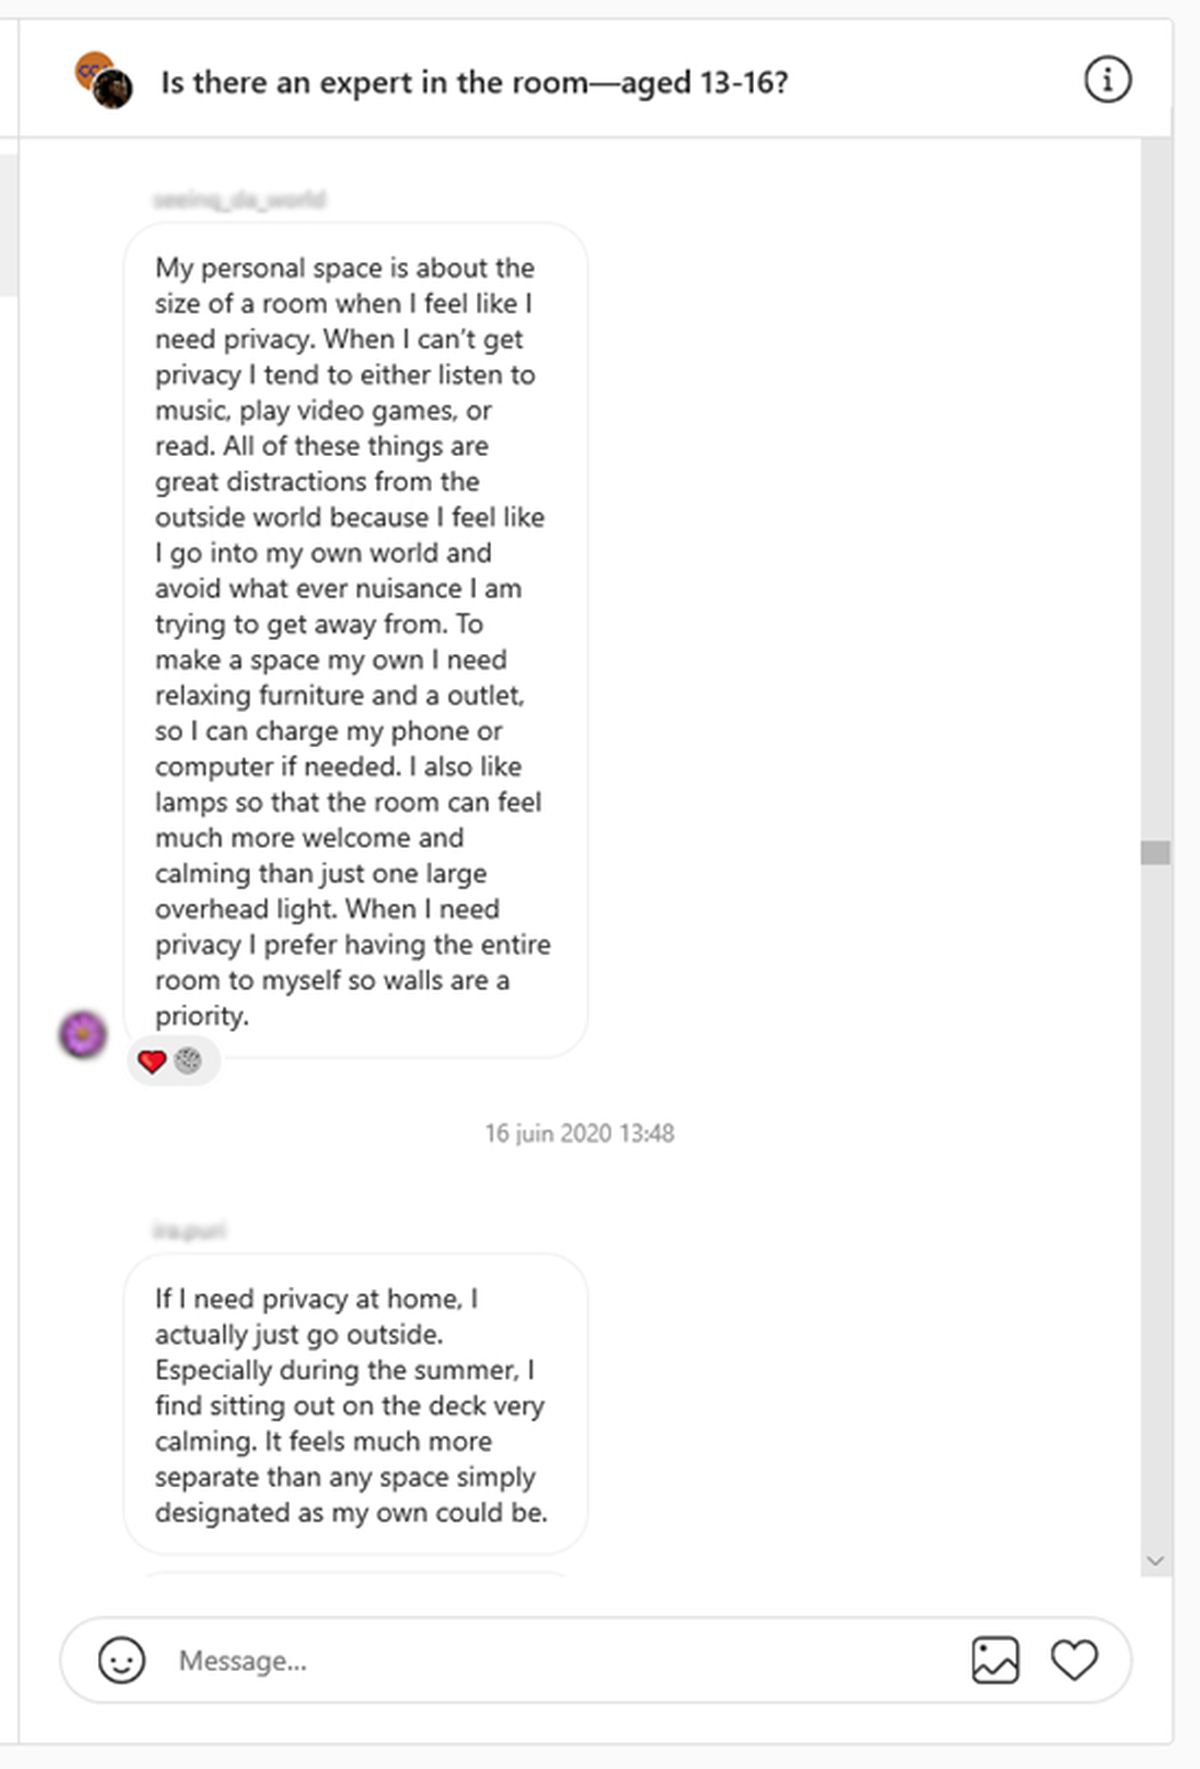The image size is (1200, 1769).
Task: Click the group chat avatar in header
Action: [104, 80]
